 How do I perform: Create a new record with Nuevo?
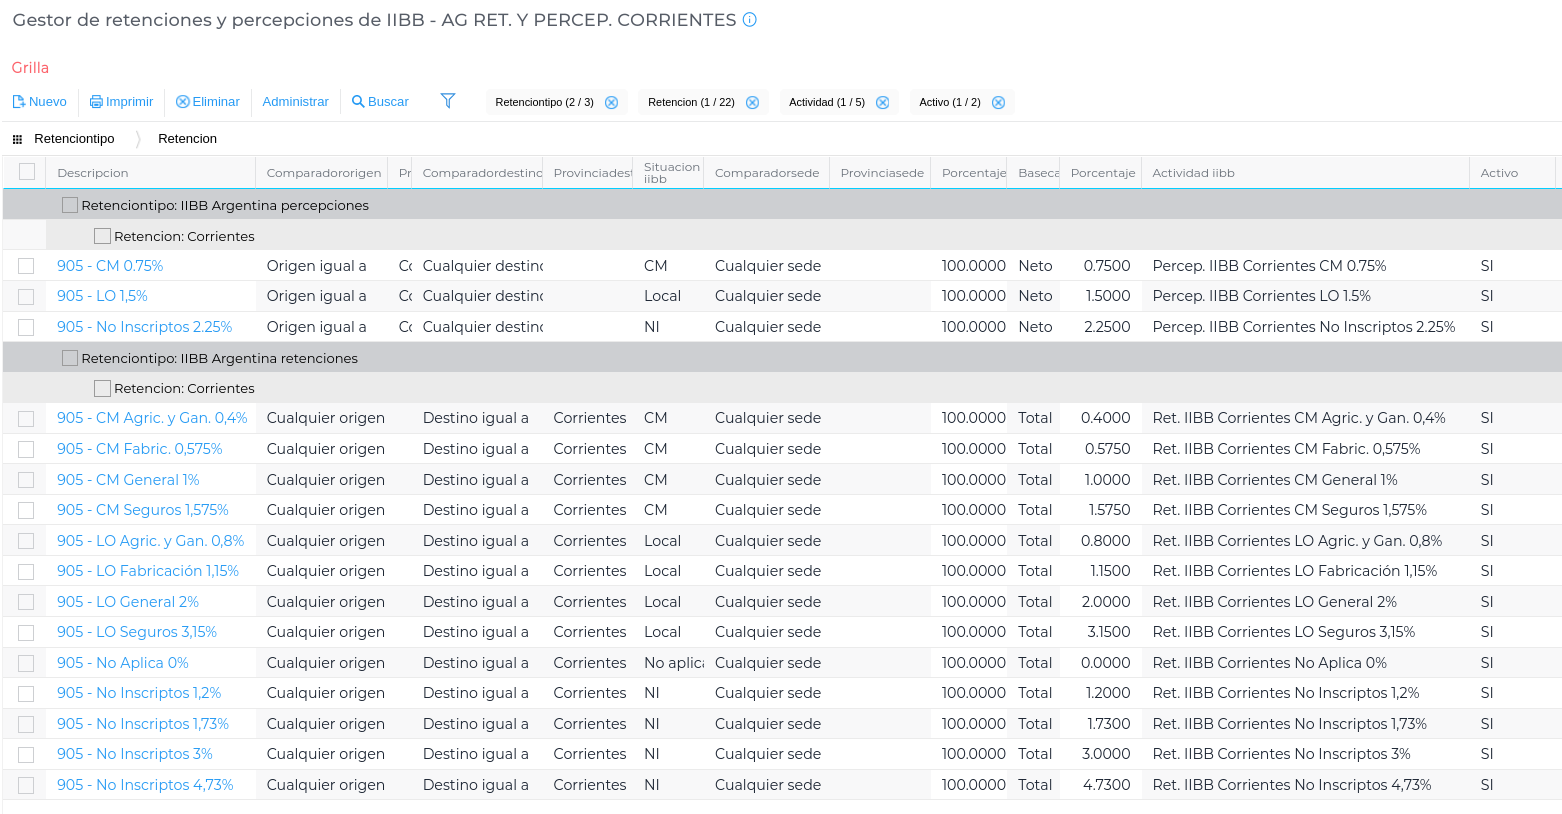[x=40, y=102]
